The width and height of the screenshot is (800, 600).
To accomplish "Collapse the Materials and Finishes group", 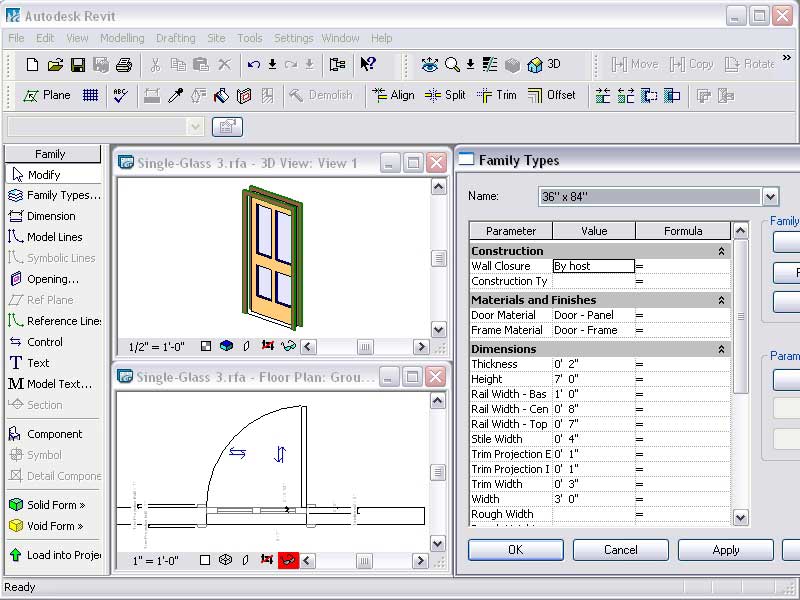I will tap(721, 300).
